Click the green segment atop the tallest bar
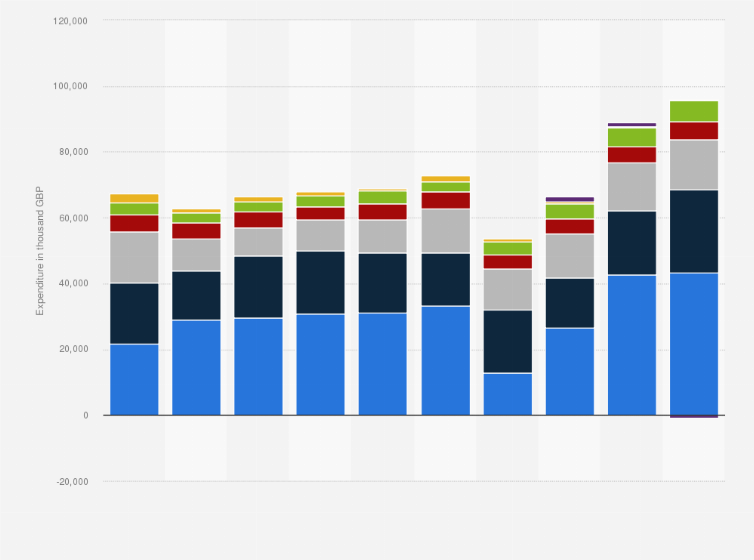 pos(694,111)
